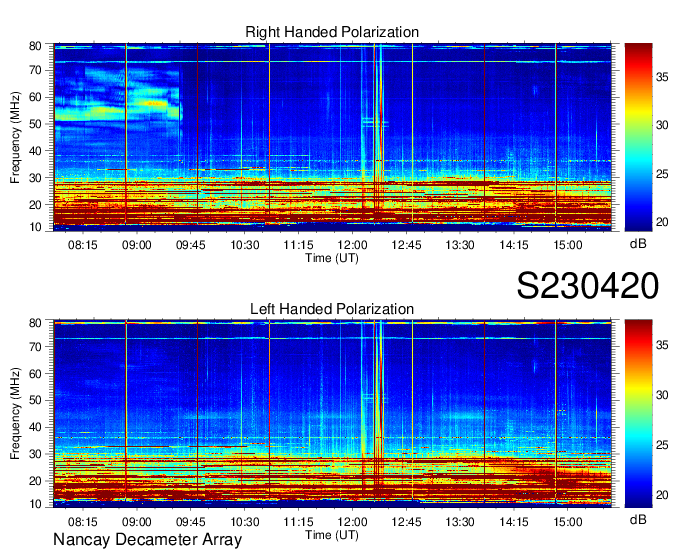This screenshot has height=552, width=680.
Task: Click the 09:00 time tick of bottom plot
Action: [x=137, y=522]
